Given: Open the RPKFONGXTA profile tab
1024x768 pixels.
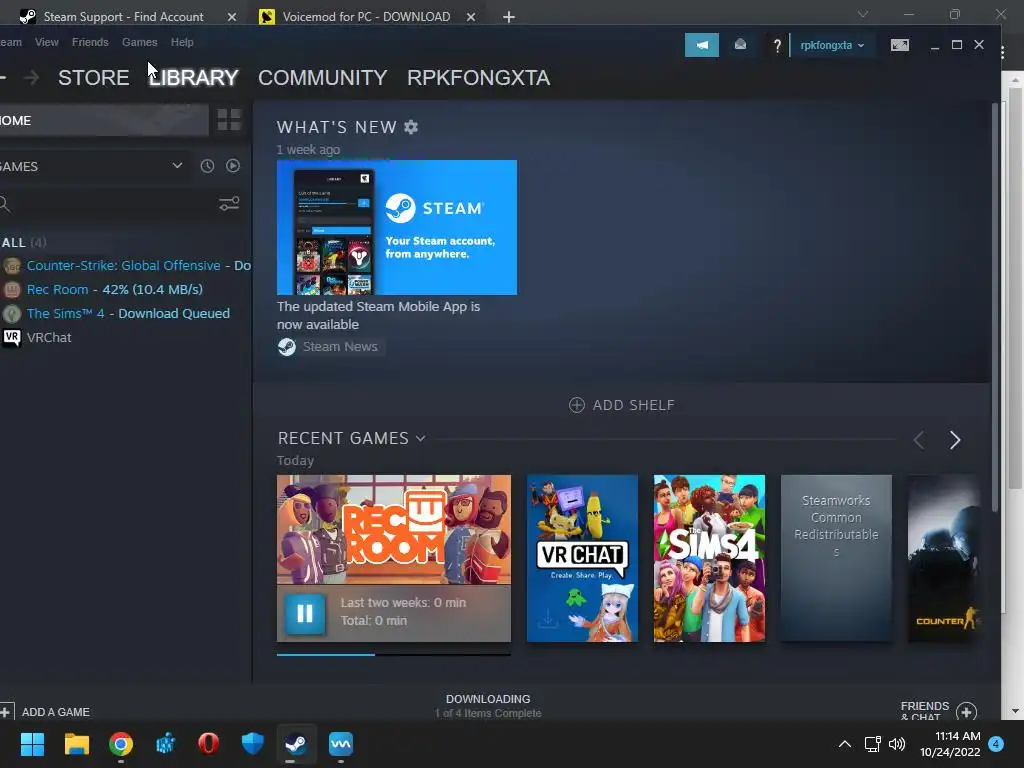Looking at the screenshot, I should pyautogui.click(x=479, y=78).
